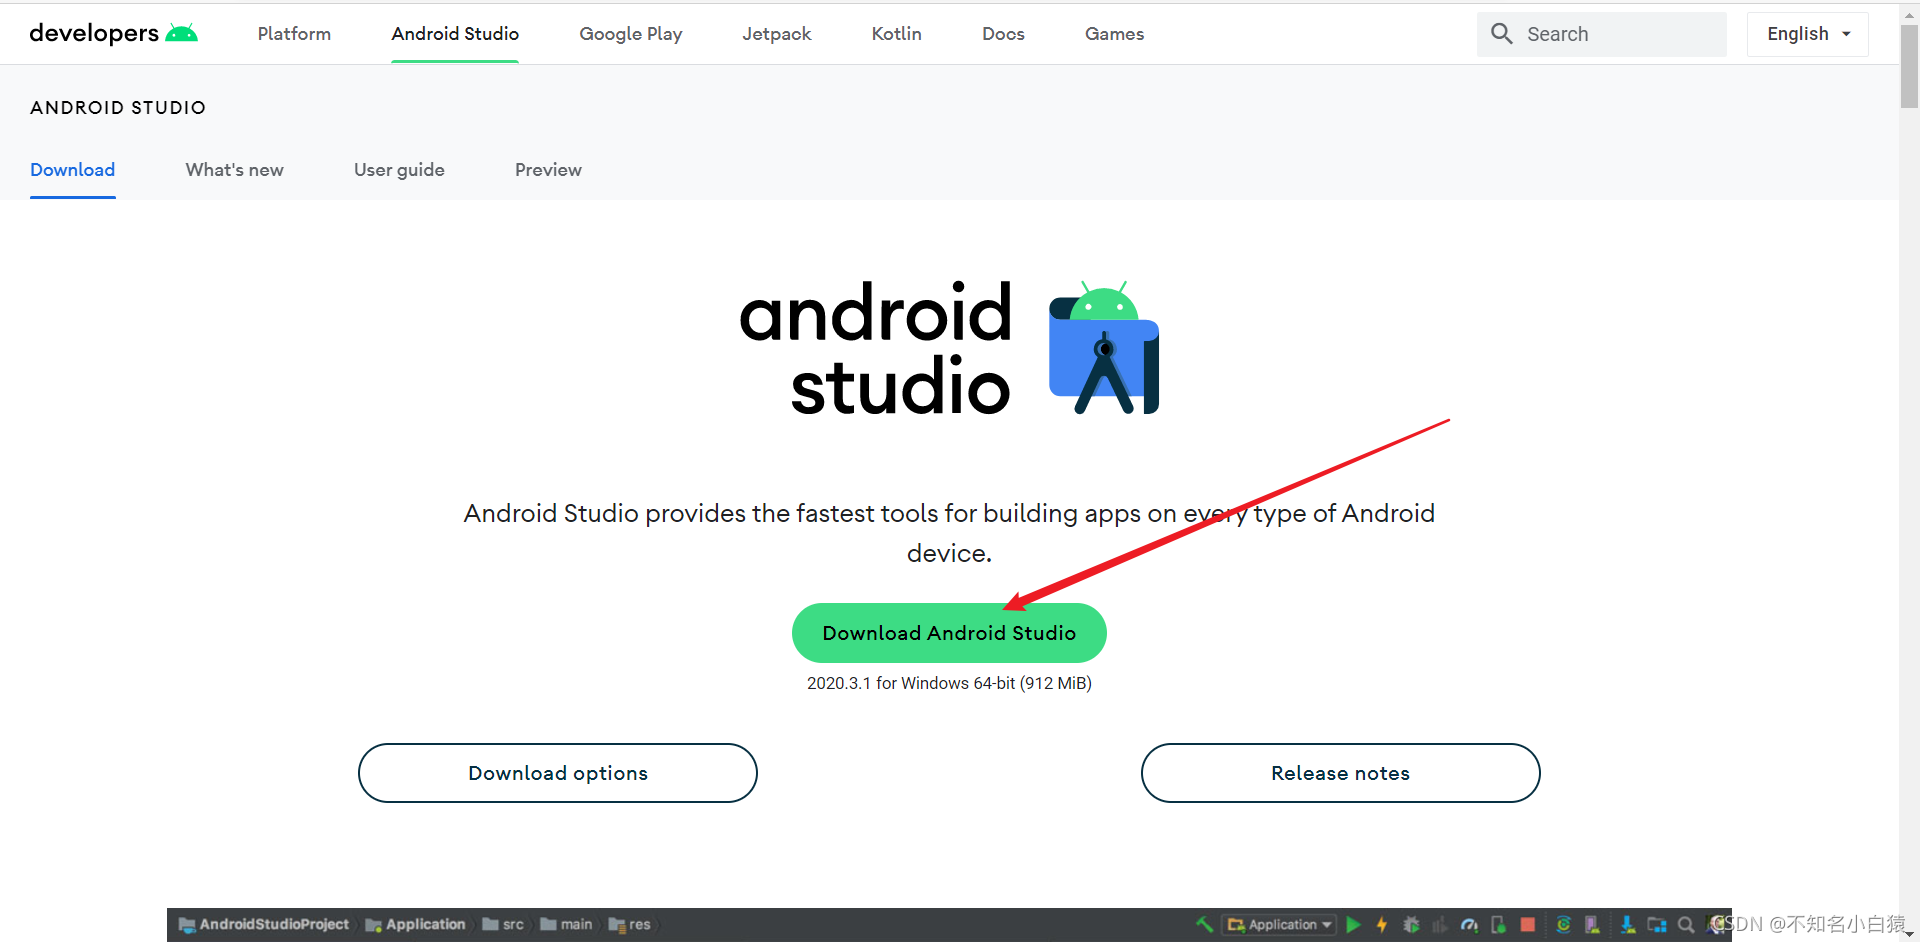Click the res breadcrumb folder

tap(630, 924)
